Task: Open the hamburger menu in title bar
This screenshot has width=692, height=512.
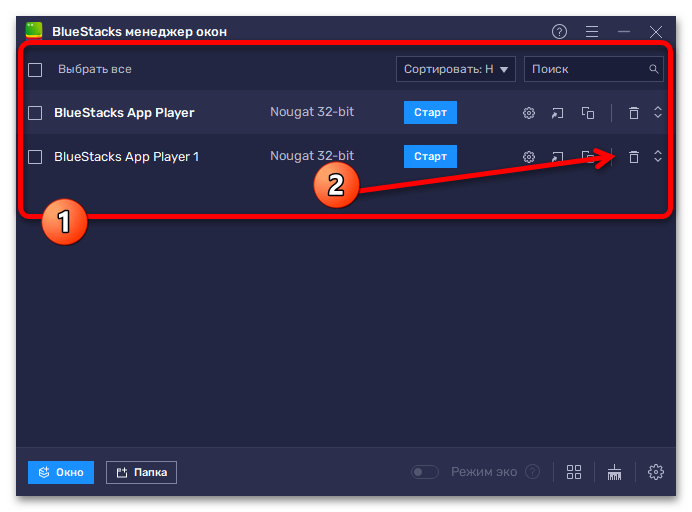Action: coord(592,32)
